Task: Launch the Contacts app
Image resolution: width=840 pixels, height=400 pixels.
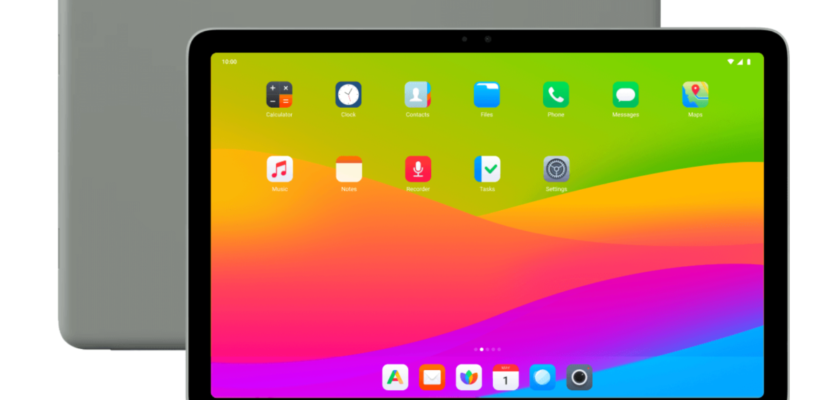Action: click(x=417, y=95)
